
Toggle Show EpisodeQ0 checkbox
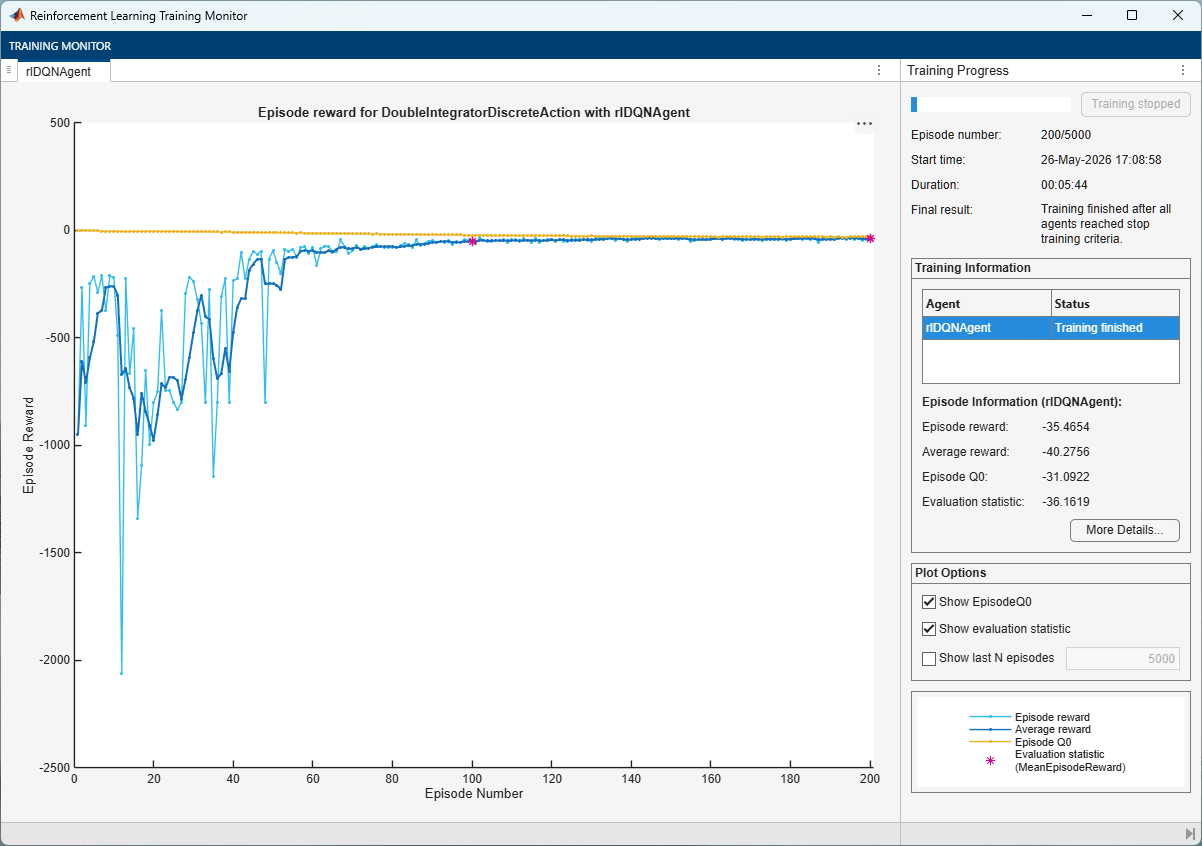929,602
